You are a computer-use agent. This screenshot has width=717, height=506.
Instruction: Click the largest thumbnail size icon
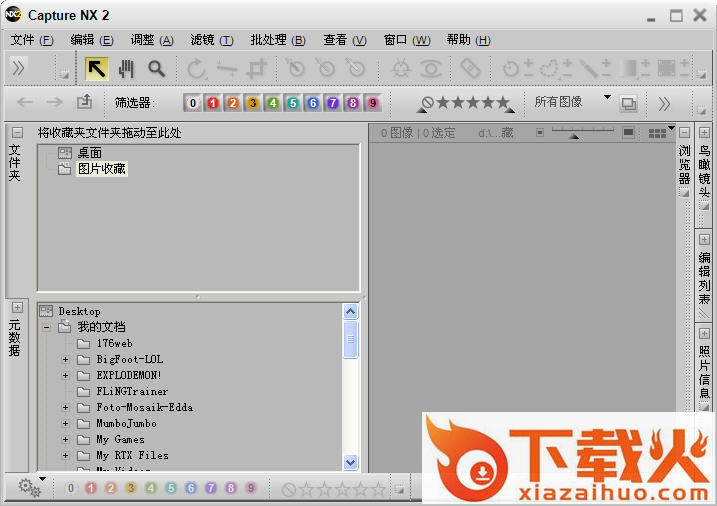629,133
